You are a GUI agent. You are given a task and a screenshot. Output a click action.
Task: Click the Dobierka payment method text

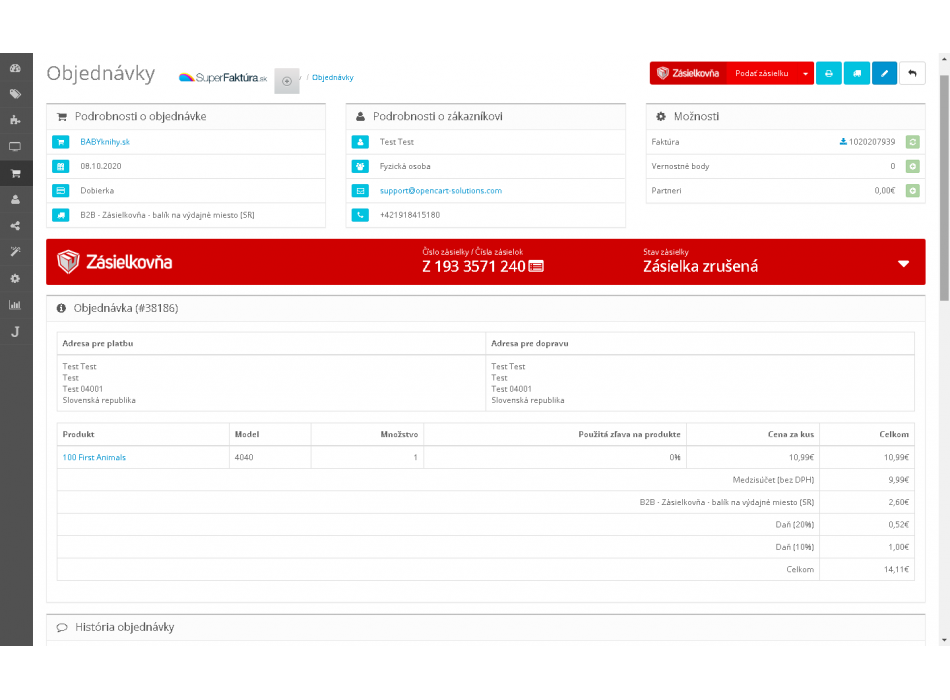point(97,190)
